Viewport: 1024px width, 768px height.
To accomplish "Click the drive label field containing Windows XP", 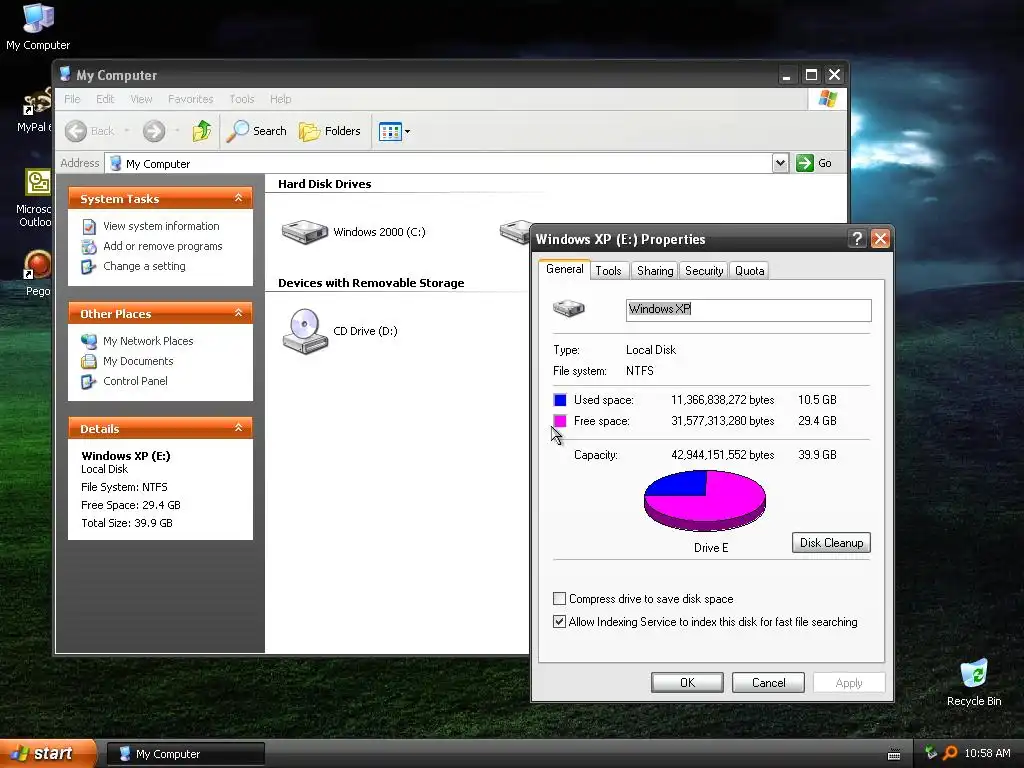I will tap(748, 310).
